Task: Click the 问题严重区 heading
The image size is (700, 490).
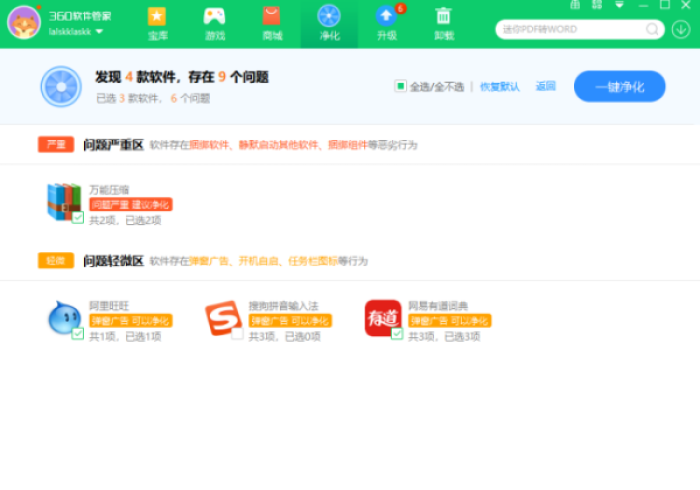Action: [113, 145]
